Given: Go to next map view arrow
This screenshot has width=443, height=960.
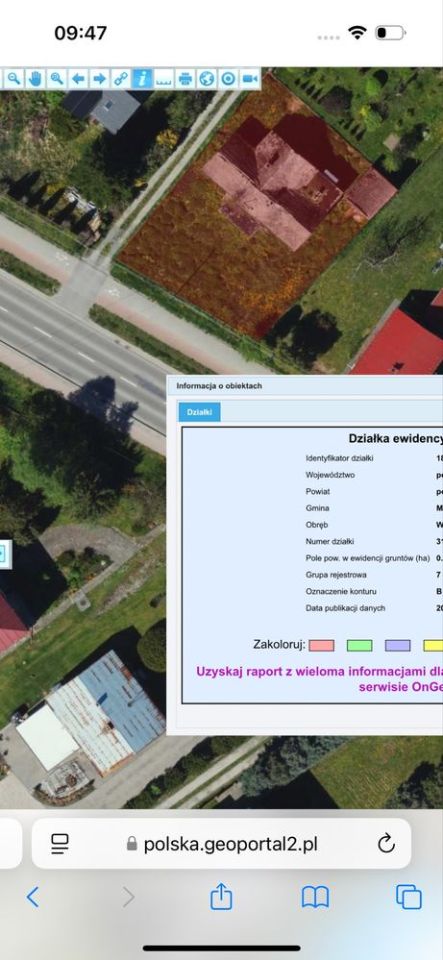Looking at the screenshot, I should pyautogui.click(x=99, y=78).
